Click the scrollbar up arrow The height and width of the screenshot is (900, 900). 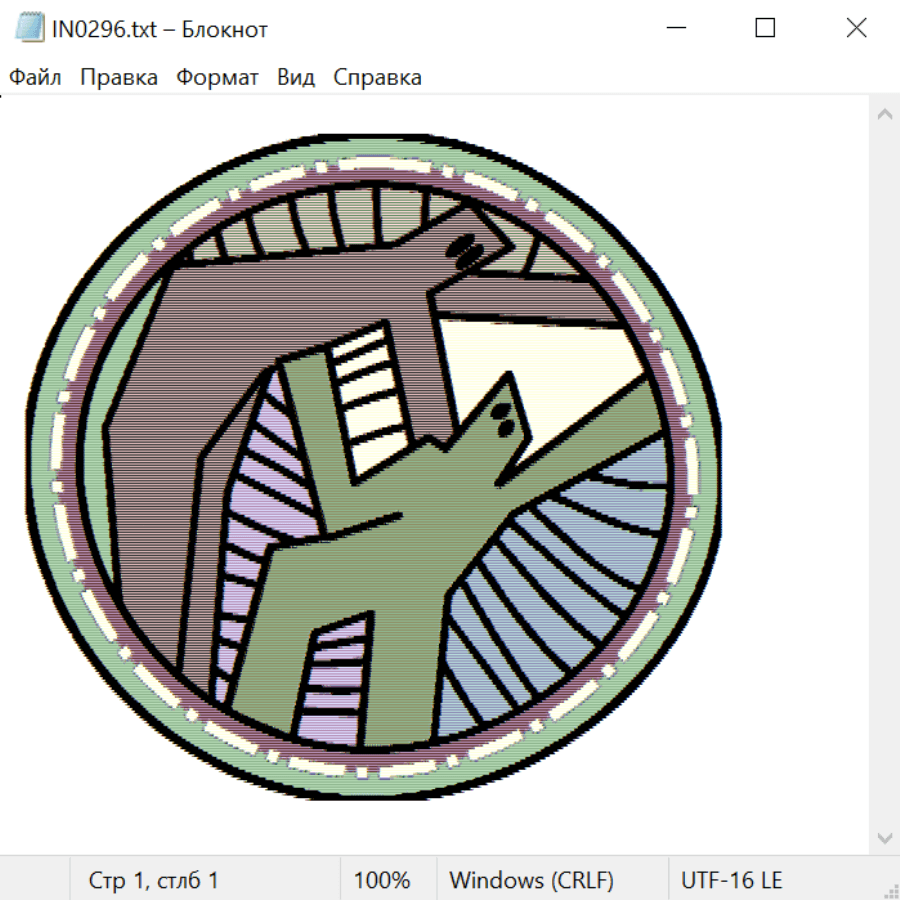(884, 114)
